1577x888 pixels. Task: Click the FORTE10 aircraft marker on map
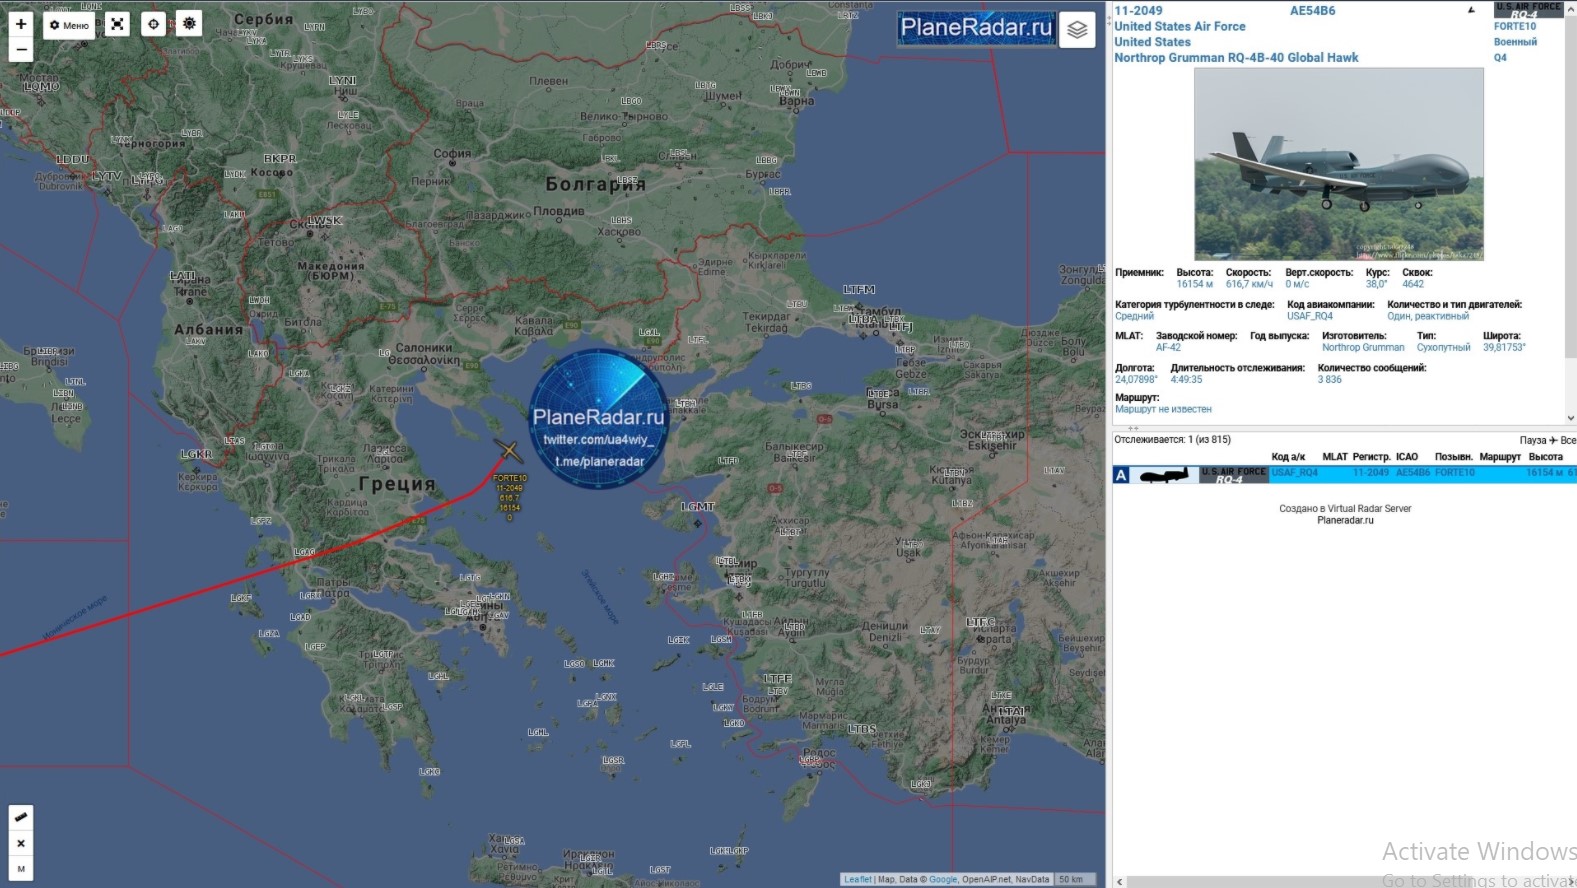pyautogui.click(x=508, y=452)
